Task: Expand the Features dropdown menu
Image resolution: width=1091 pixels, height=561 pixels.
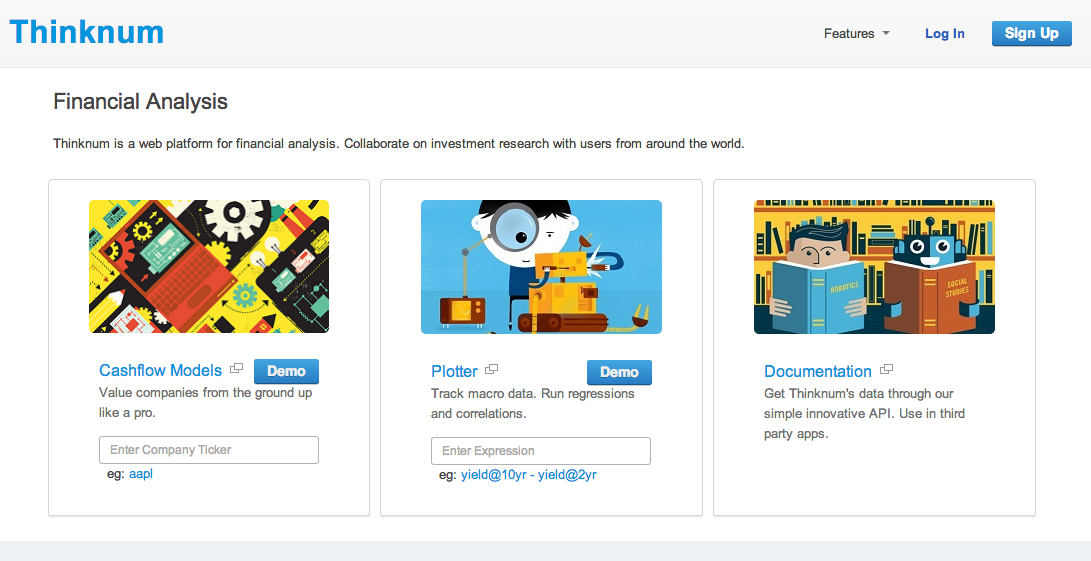Action: coord(849,33)
